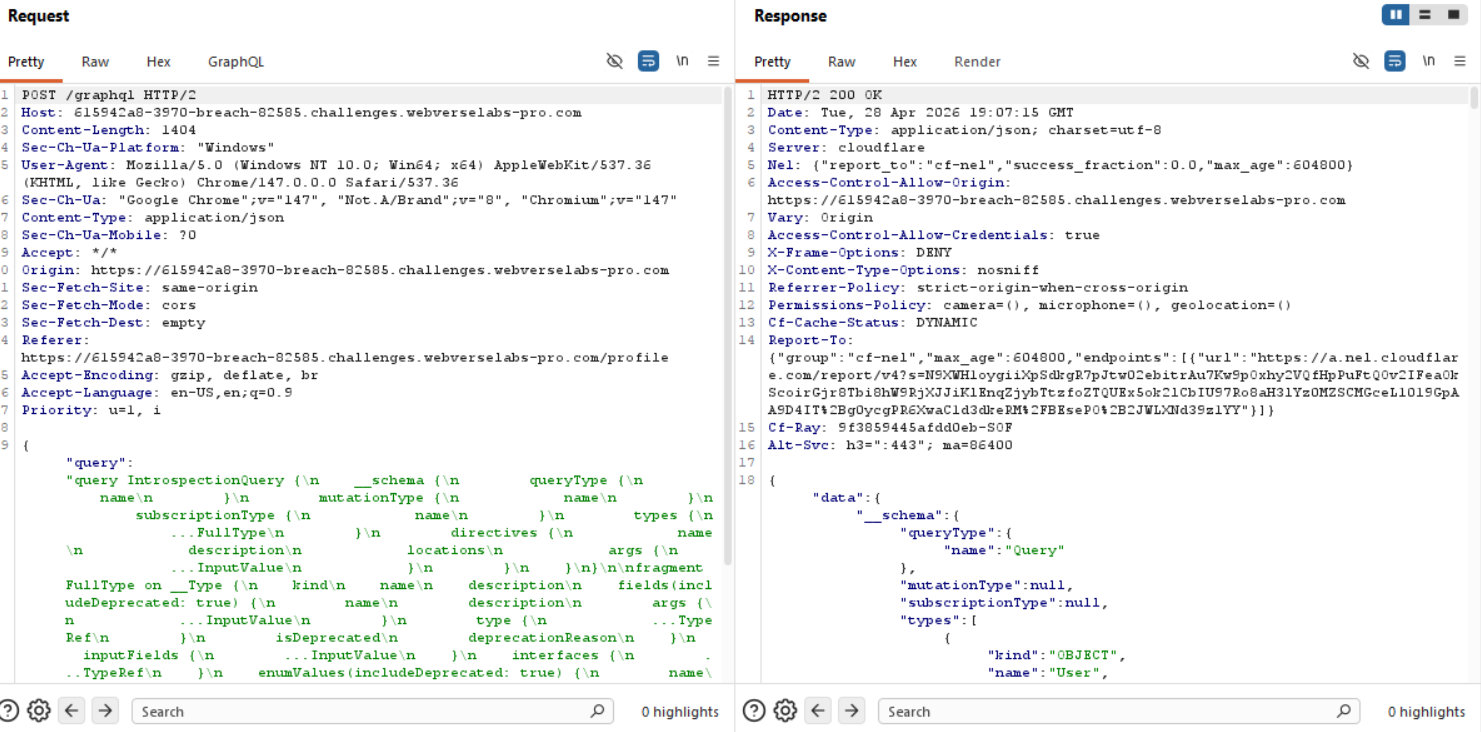The image size is (1481, 732).
Task: Click the Host header line in Request
Action: [x=301, y=112]
